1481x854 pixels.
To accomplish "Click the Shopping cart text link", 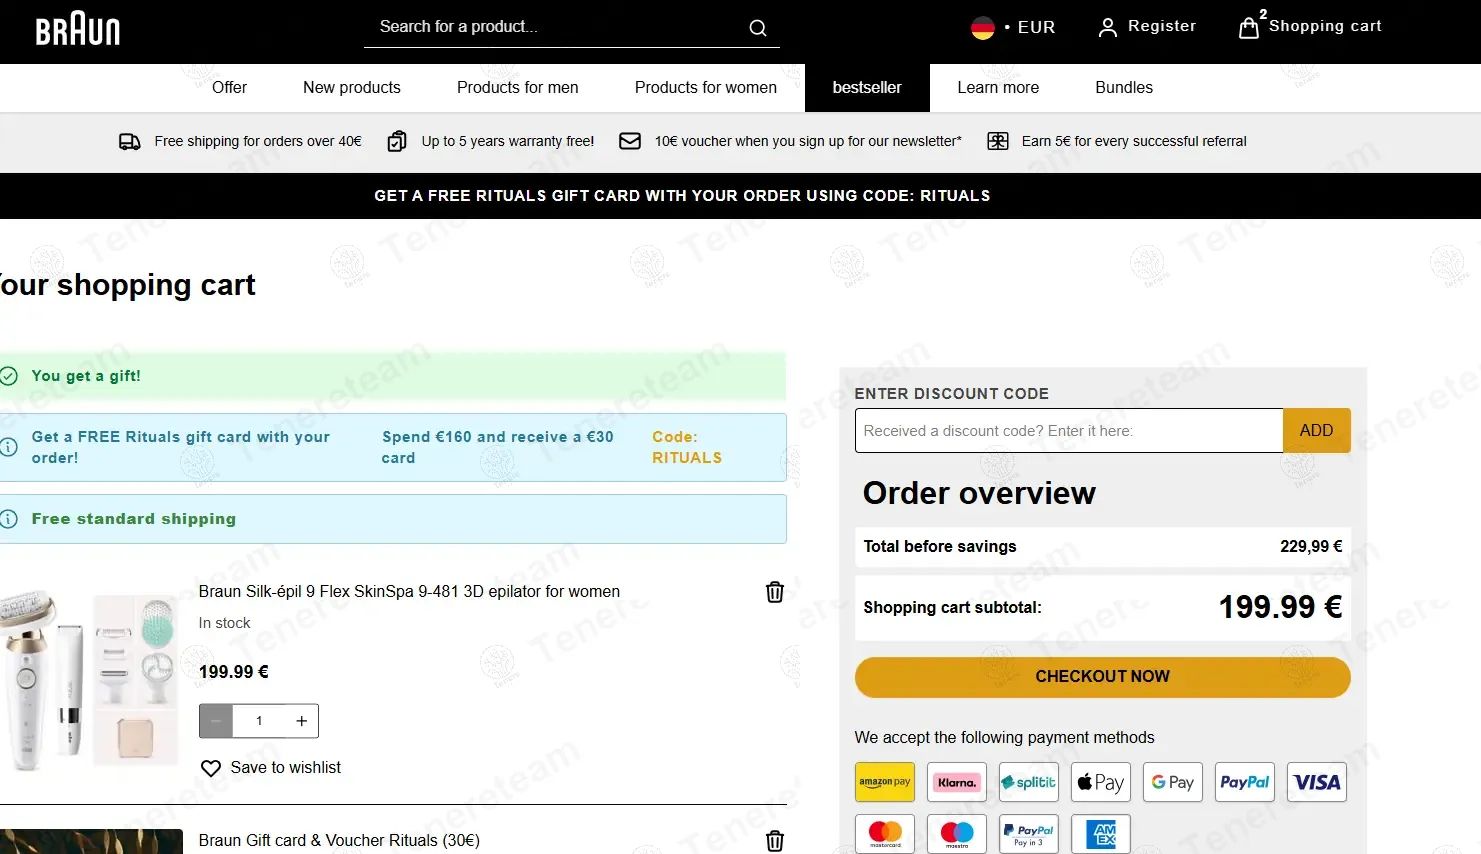I will click(1325, 26).
